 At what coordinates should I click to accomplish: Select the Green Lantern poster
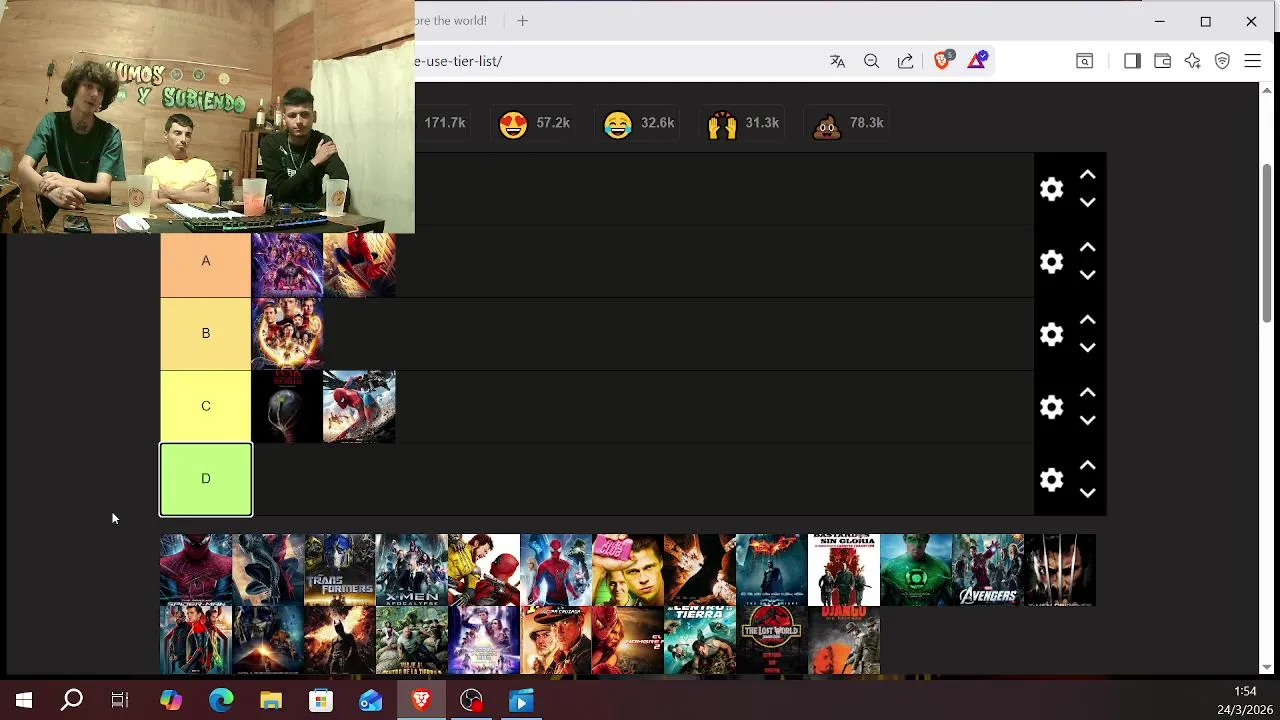pyautogui.click(x=916, y=570)
